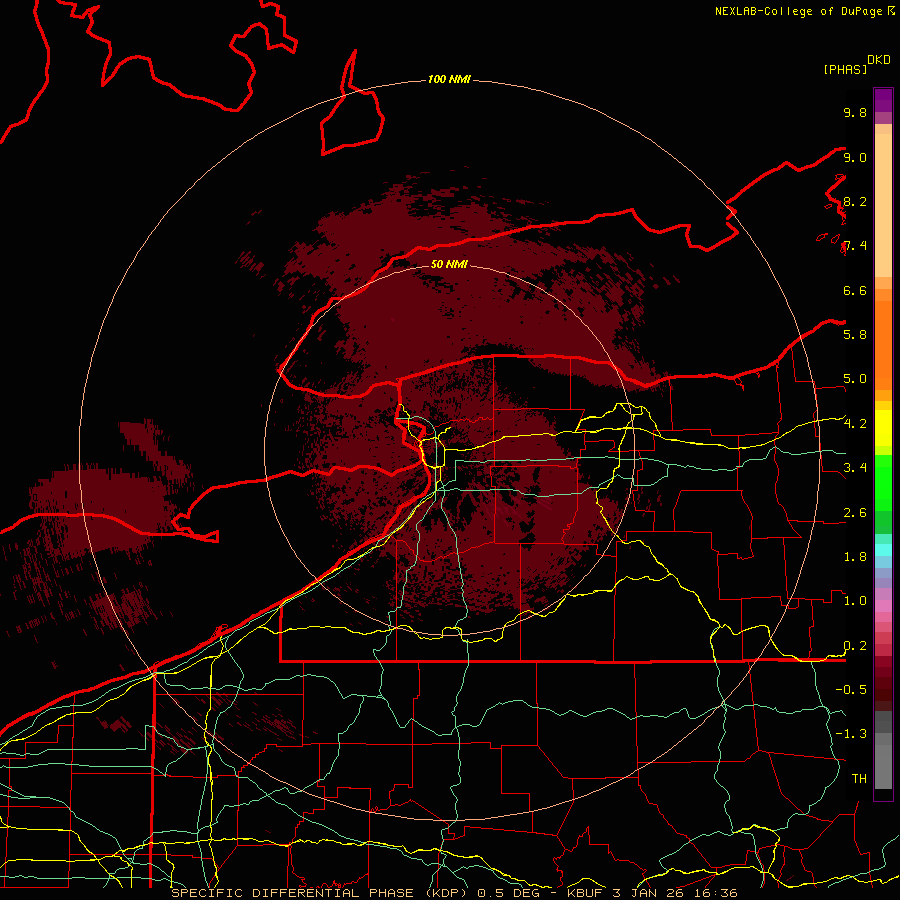
Task: Click the bright green segment of color bar
Action: (x=883, y=482)
